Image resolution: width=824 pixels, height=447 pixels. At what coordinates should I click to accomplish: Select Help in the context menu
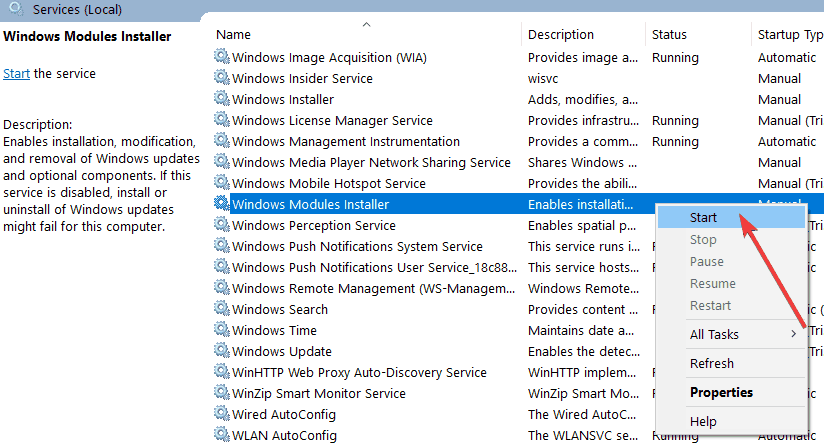click(731, 421)
